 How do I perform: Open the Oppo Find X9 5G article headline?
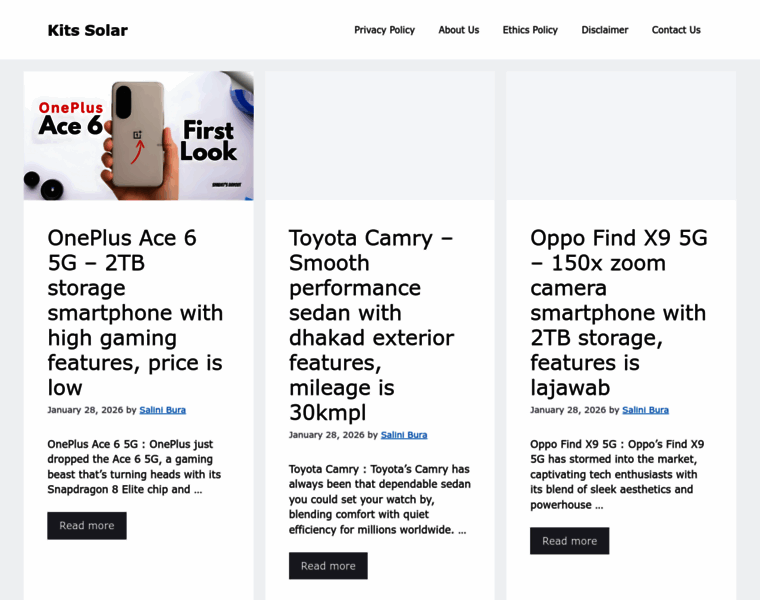(618, 312)
